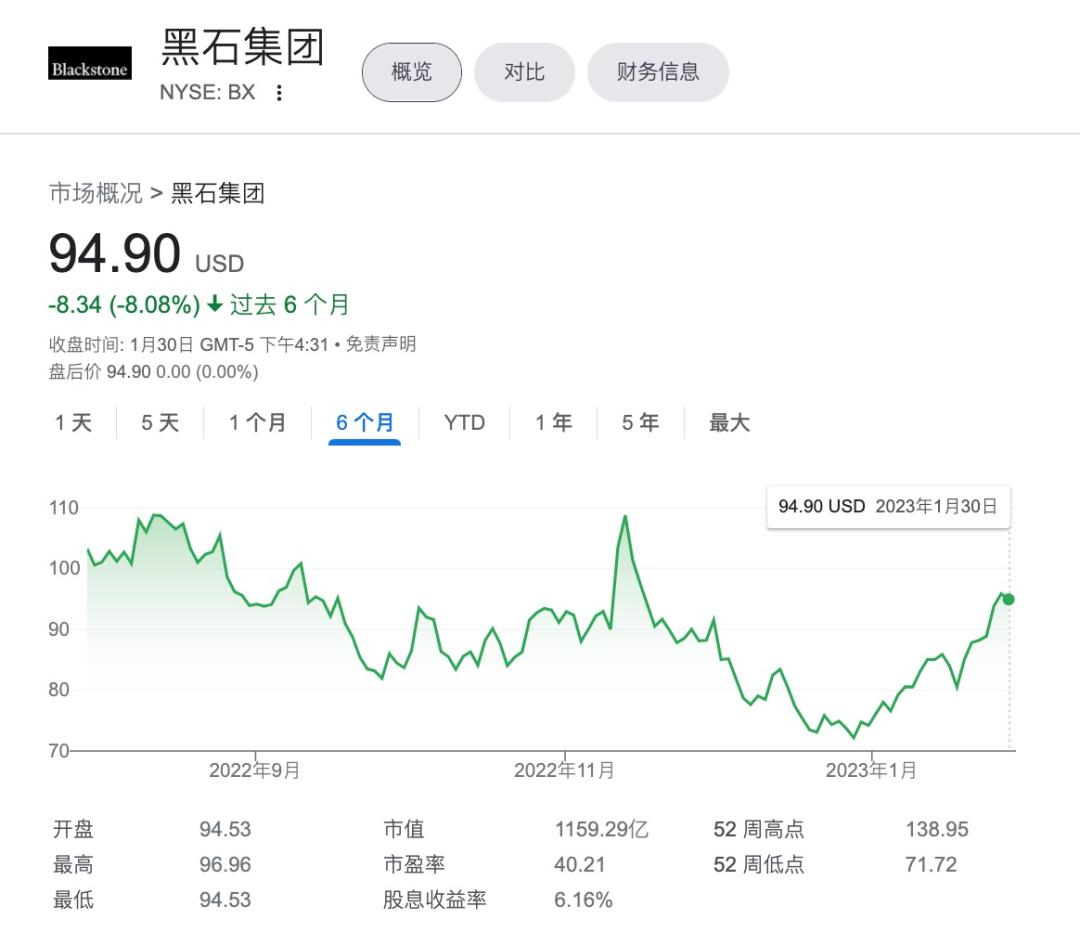Select the 5天 time range
This screenshot has height=932, width=1080.
(160, 423)
